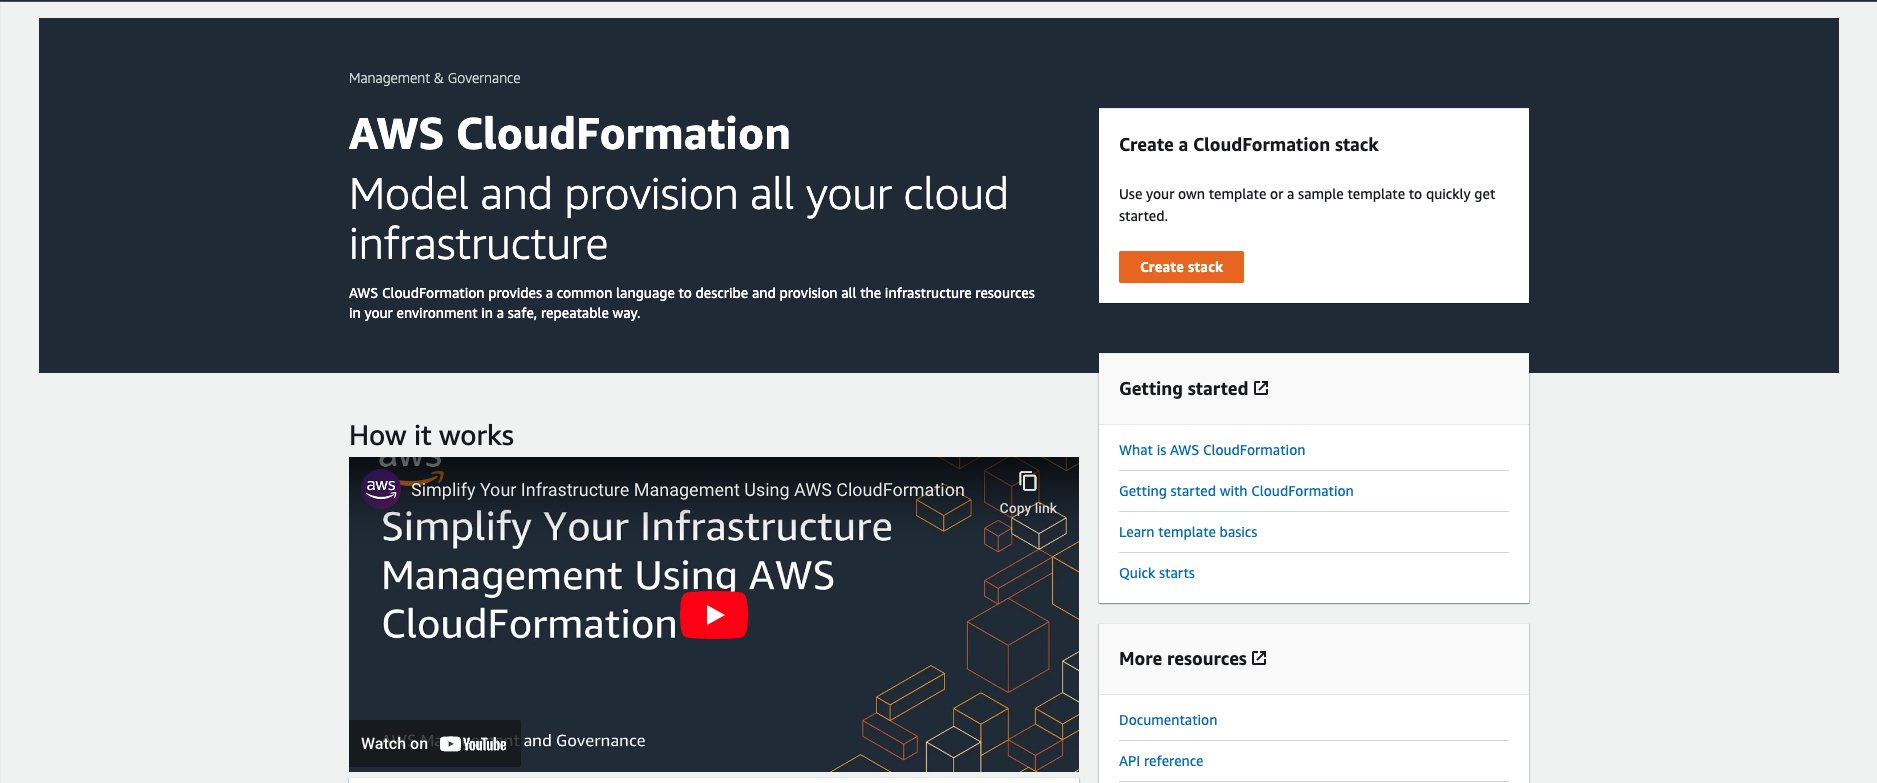
Task: Open Getting started with CloudFormation link
Action: [1236, 491]
